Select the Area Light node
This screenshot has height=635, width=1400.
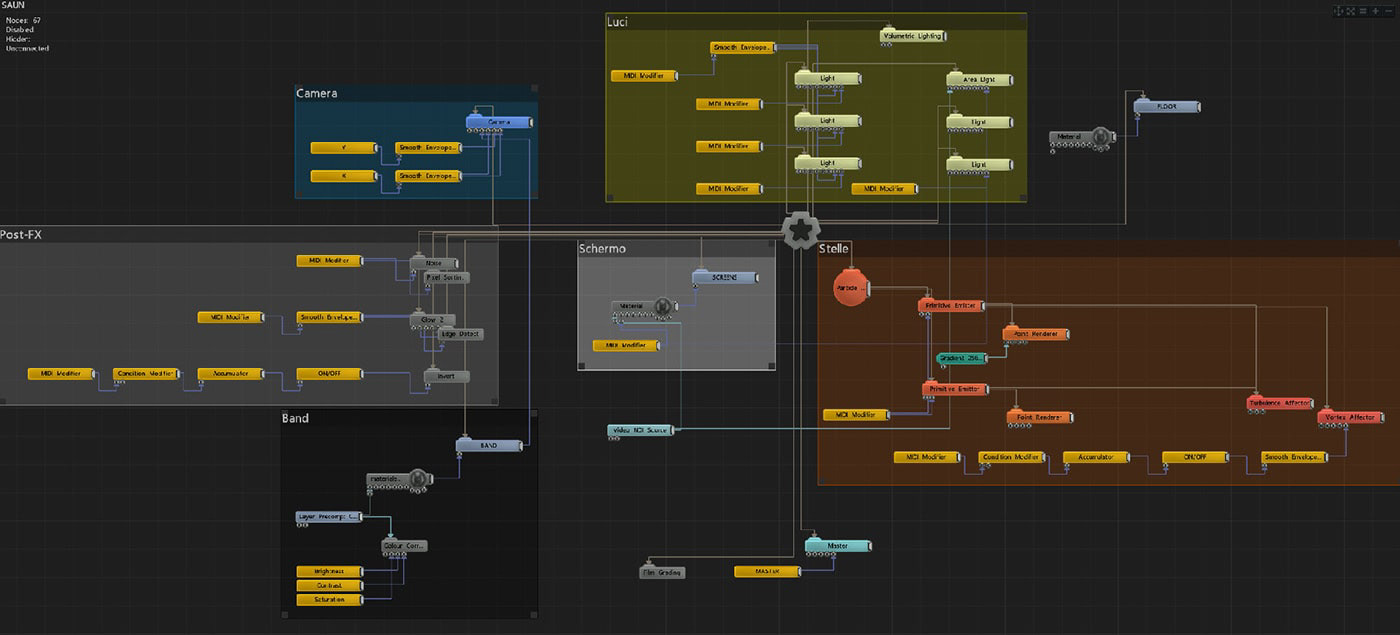point(979,79)
